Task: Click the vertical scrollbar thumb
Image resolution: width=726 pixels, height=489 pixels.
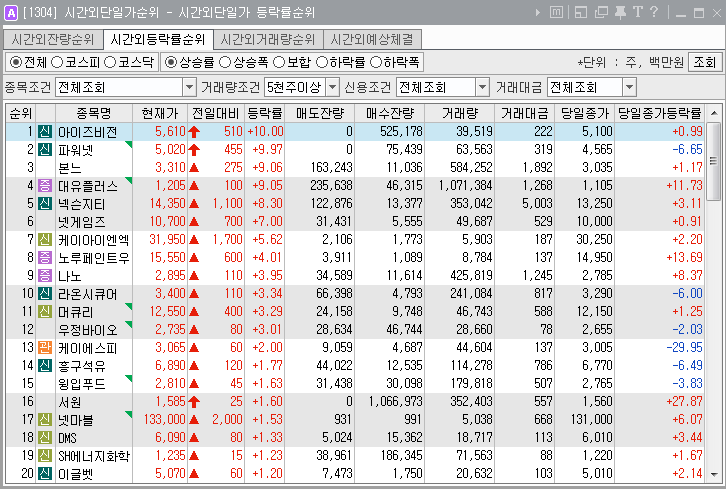Action: (x=713, y=161)
